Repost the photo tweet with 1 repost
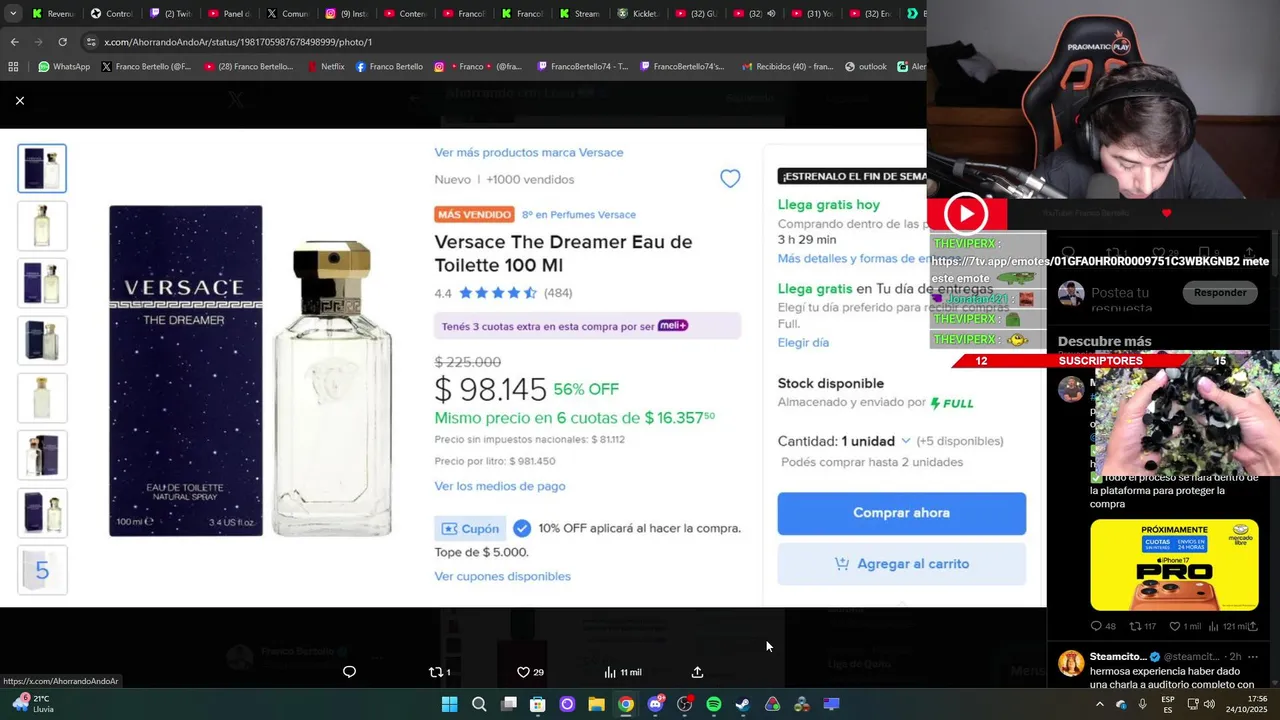 click(x=439, y=672)
